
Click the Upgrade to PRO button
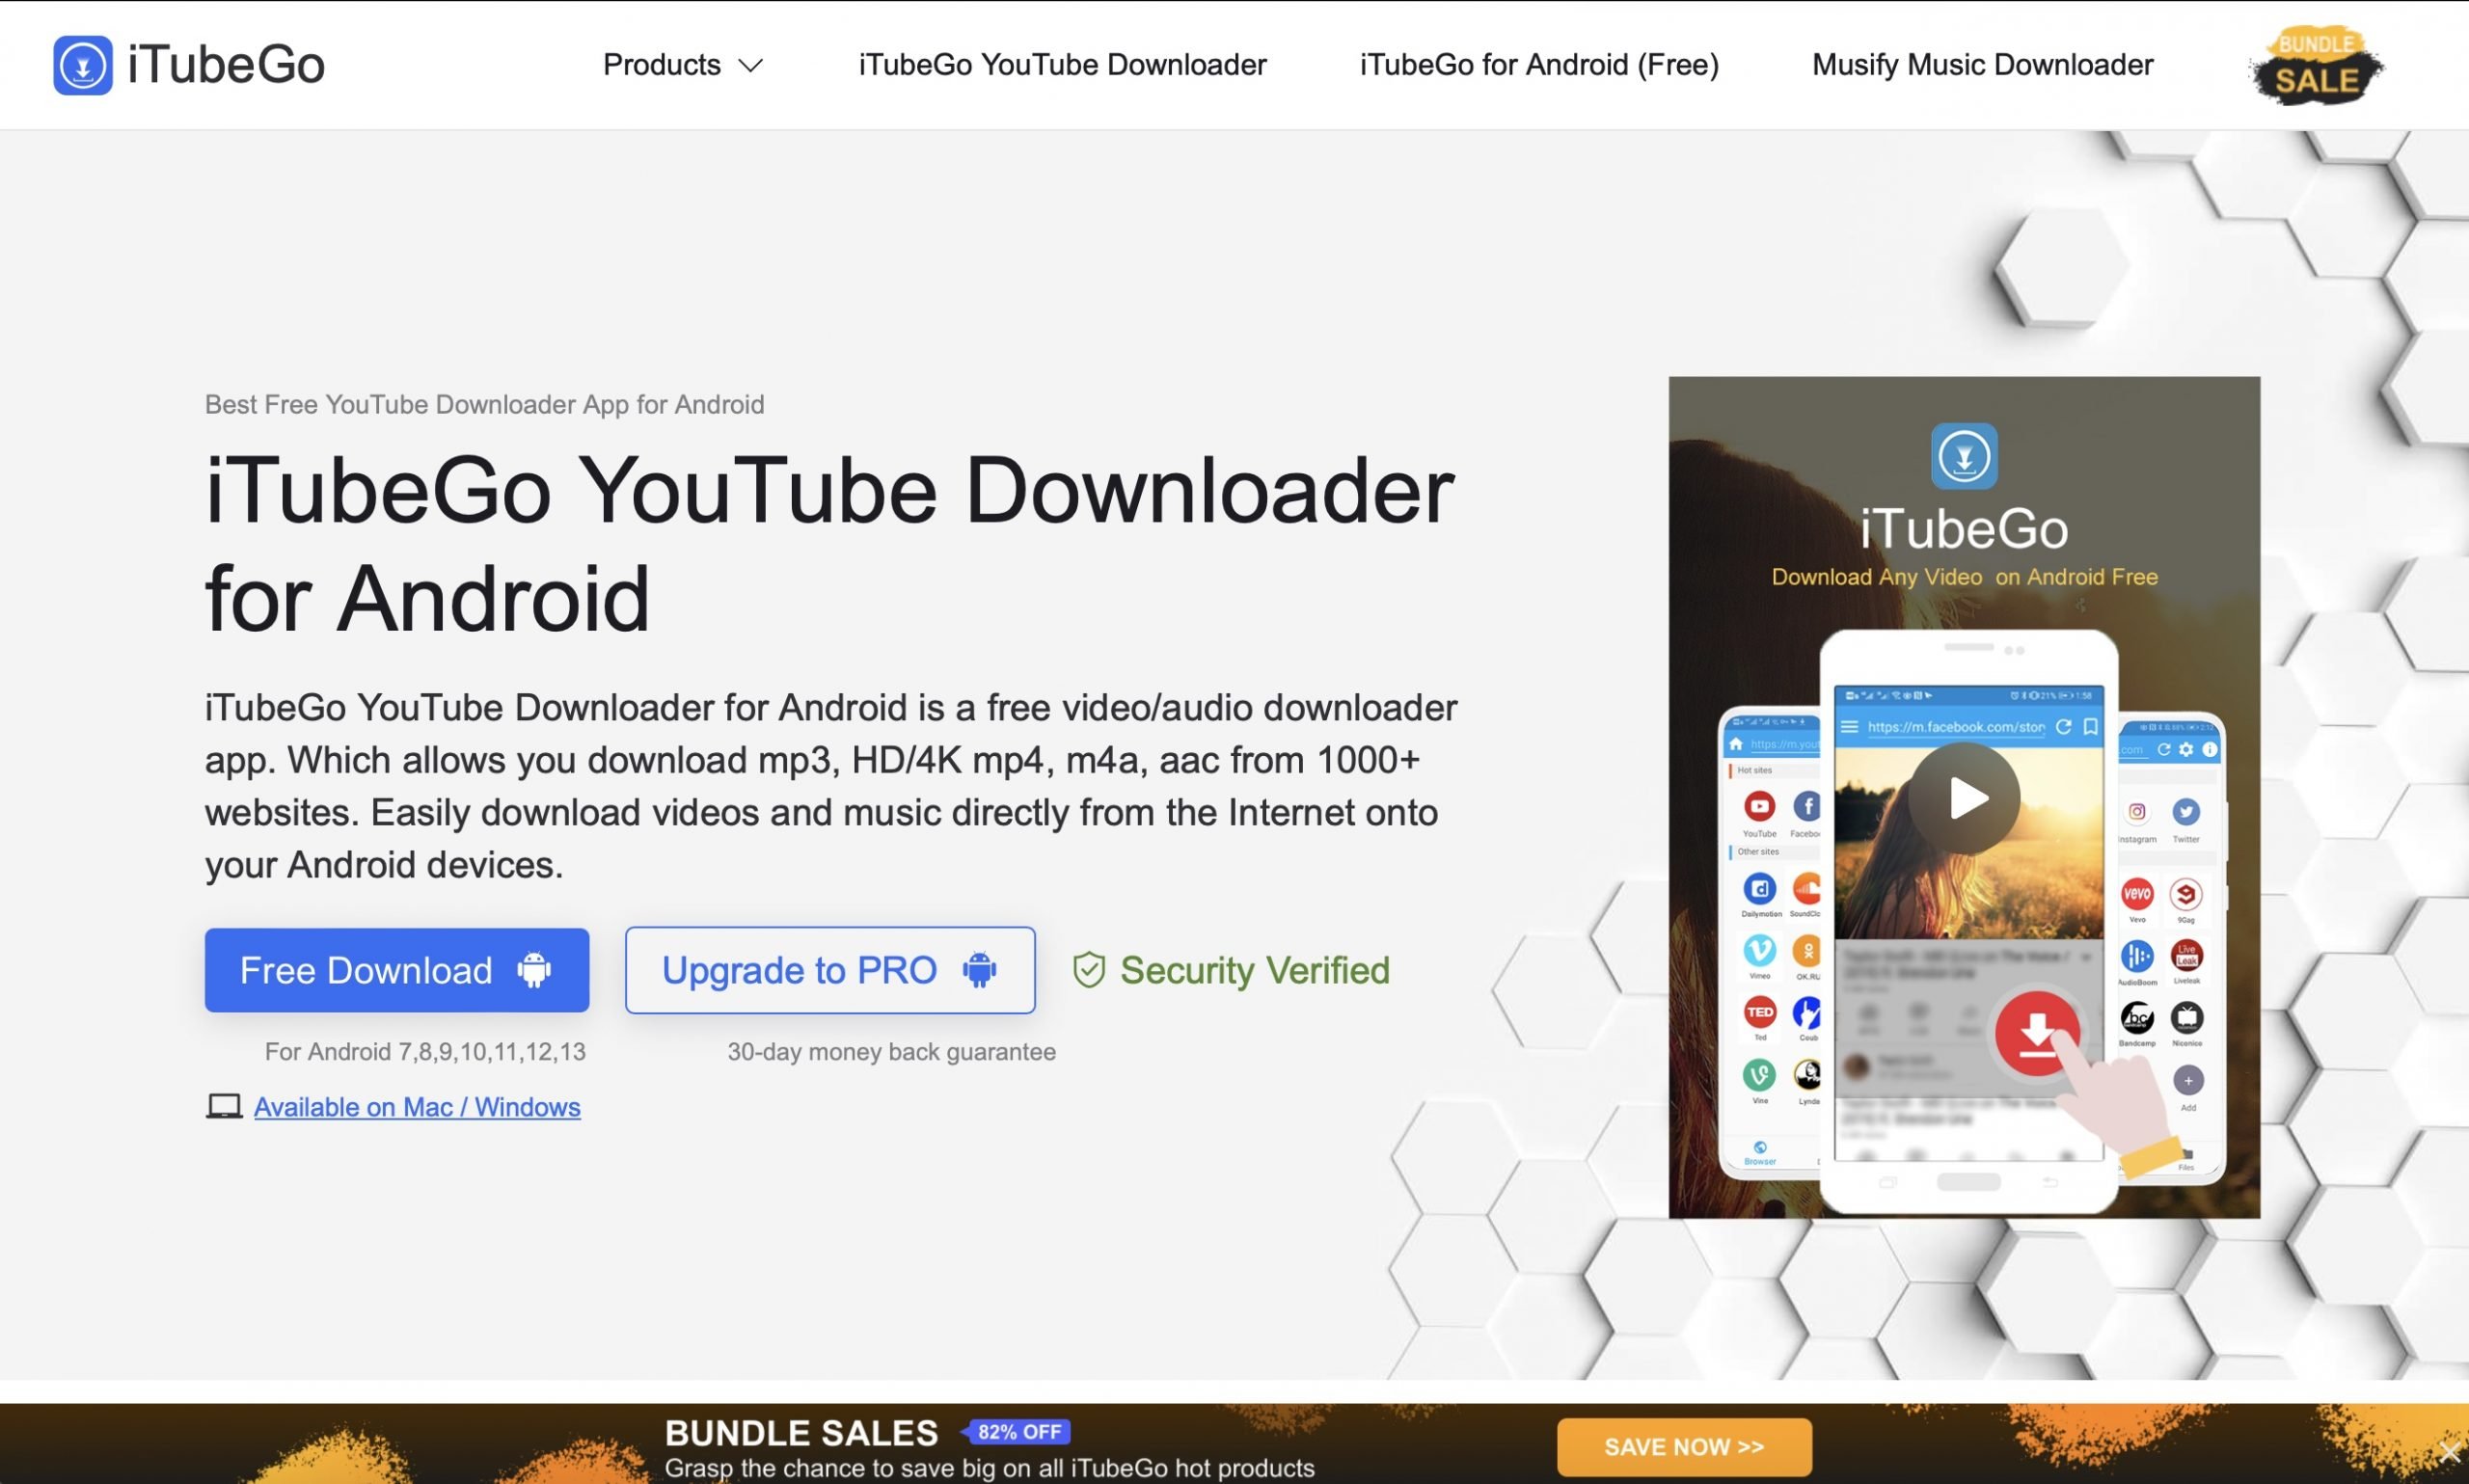[828, 969]
